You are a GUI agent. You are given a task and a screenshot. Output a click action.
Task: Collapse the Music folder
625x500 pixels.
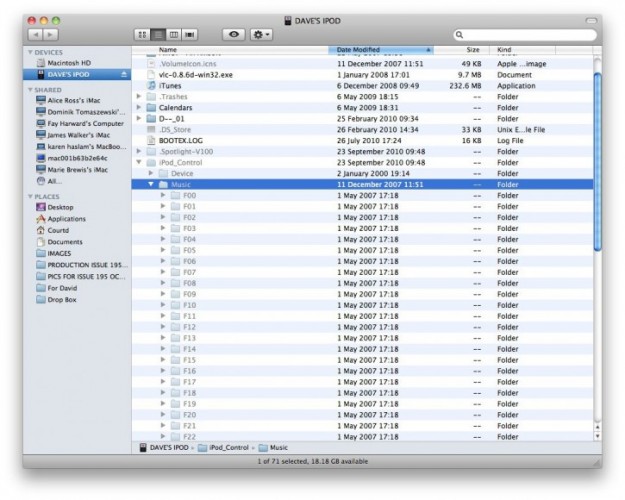(151, 184)
